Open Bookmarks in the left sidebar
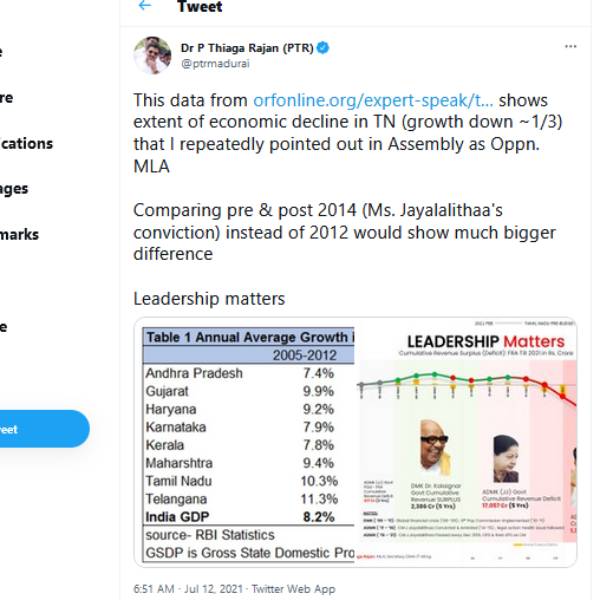 (x=20, y=234)
